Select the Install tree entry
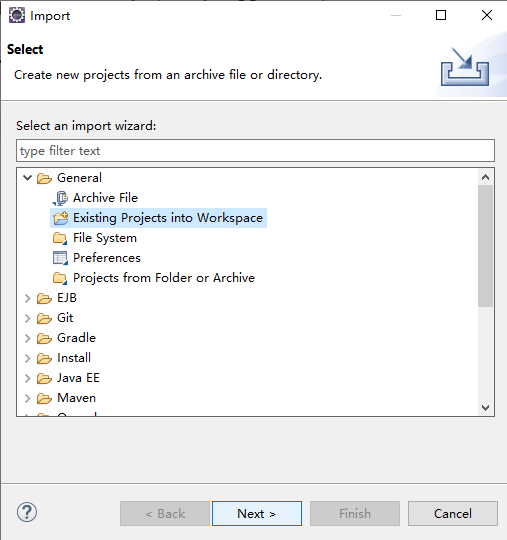507x540 pixels. point(74,358)
